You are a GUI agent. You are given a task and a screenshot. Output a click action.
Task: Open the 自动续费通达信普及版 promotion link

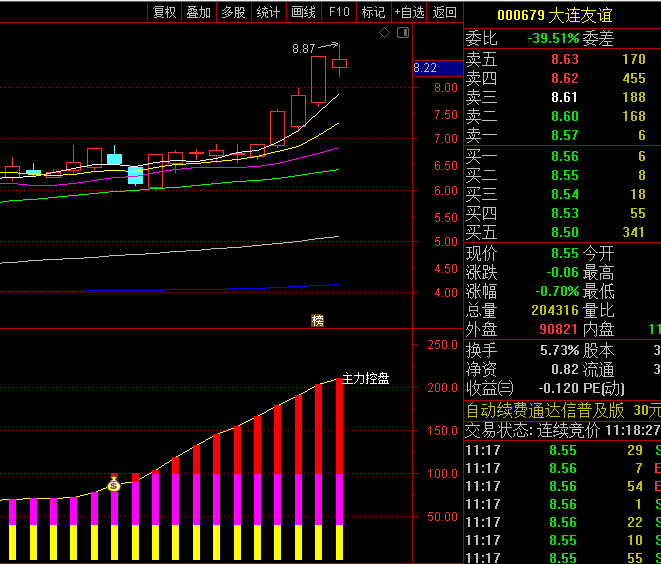tap(545, 410)
